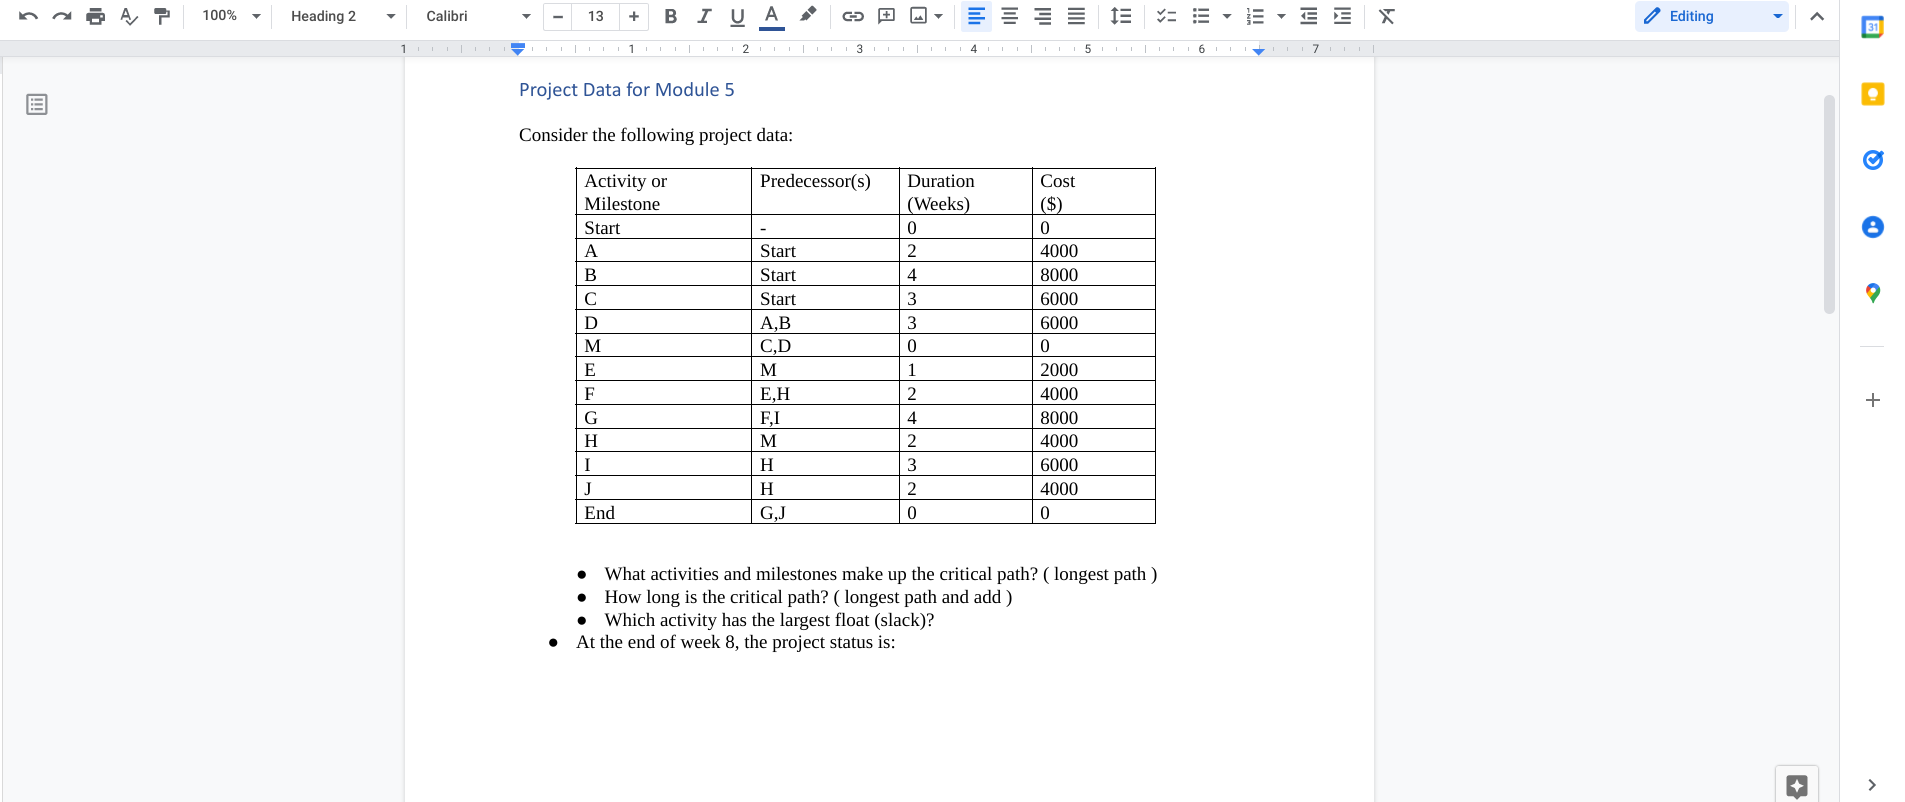
Task: Insert an image
Action: (919, 16)
